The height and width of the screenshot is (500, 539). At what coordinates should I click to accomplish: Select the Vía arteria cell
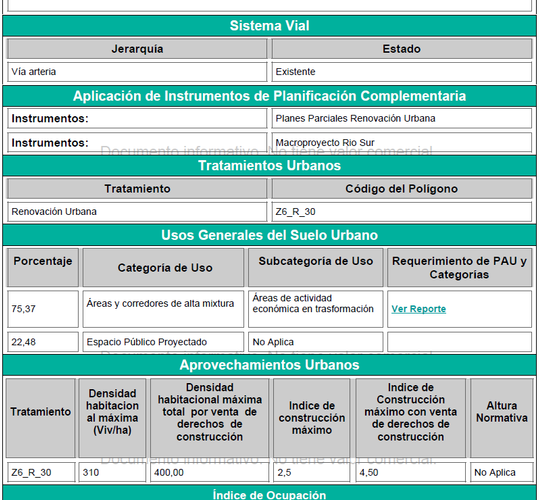[x=137, y=72]
